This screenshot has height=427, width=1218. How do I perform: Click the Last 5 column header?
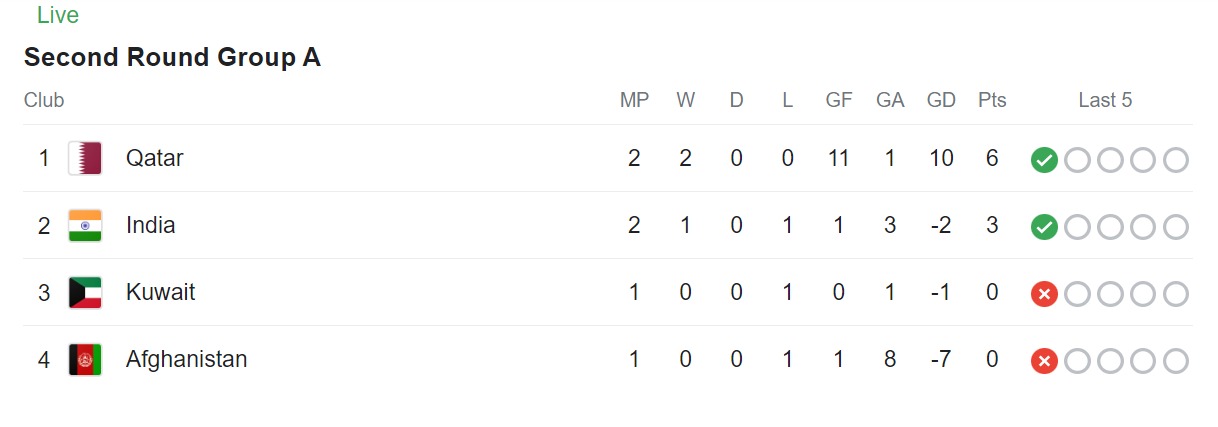coord(1105,101)
